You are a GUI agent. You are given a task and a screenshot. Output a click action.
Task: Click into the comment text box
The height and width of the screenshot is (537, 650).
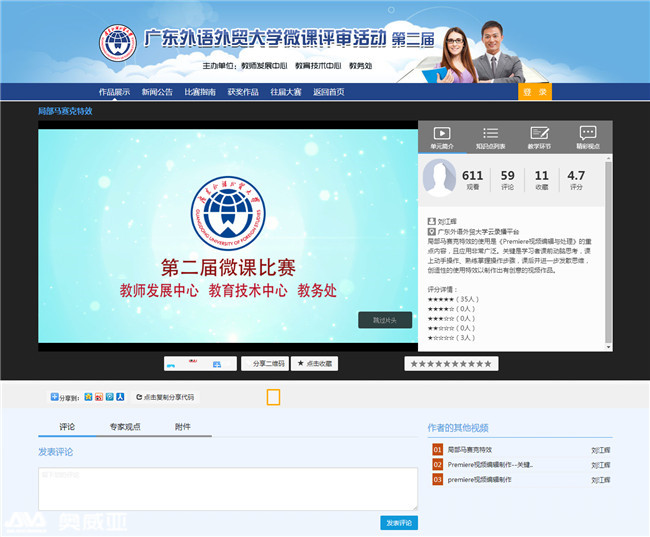point(227,489)
